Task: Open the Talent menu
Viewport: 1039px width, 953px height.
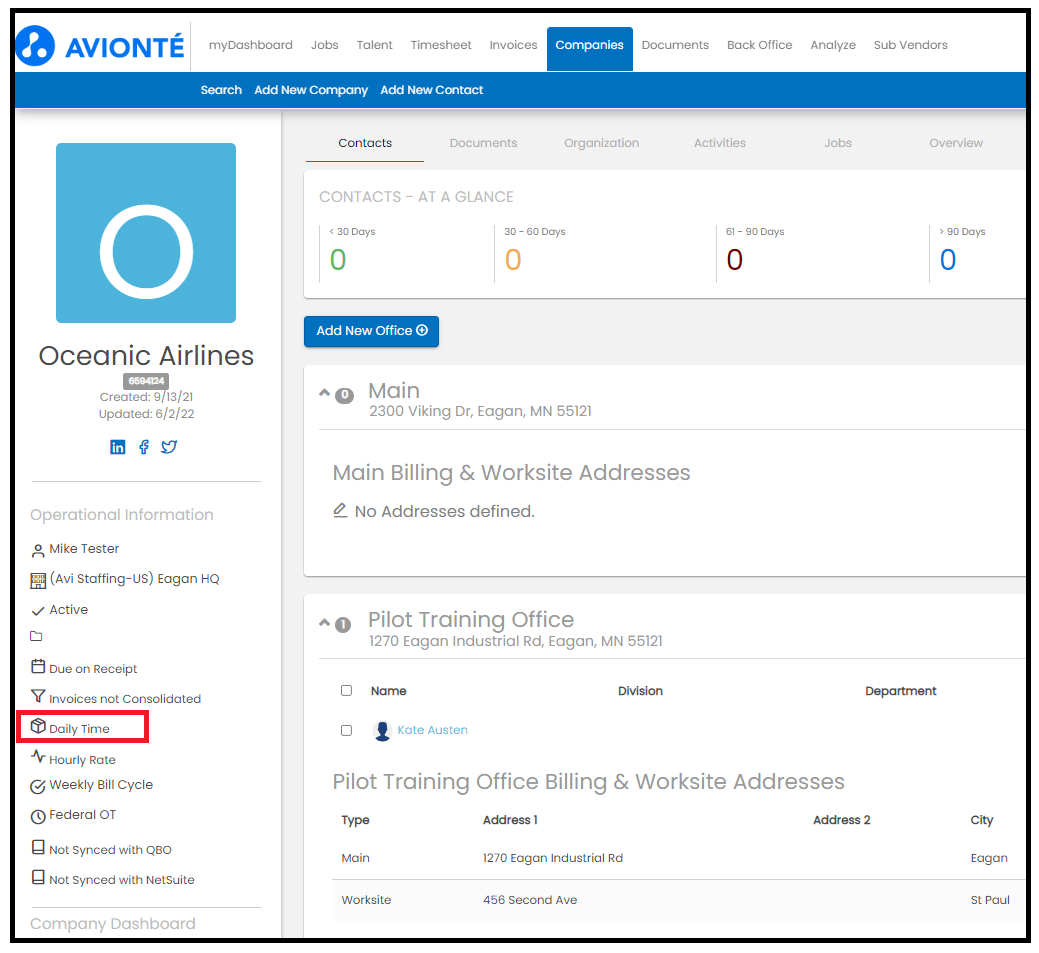Action: click(x=374, y=45)
